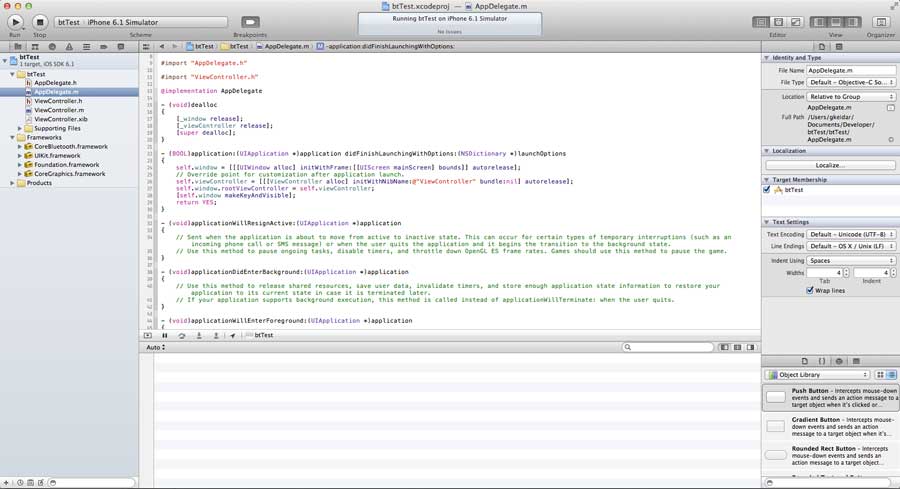Click the File Name text field
The image size is (900, 489).
tap(850, 70)
